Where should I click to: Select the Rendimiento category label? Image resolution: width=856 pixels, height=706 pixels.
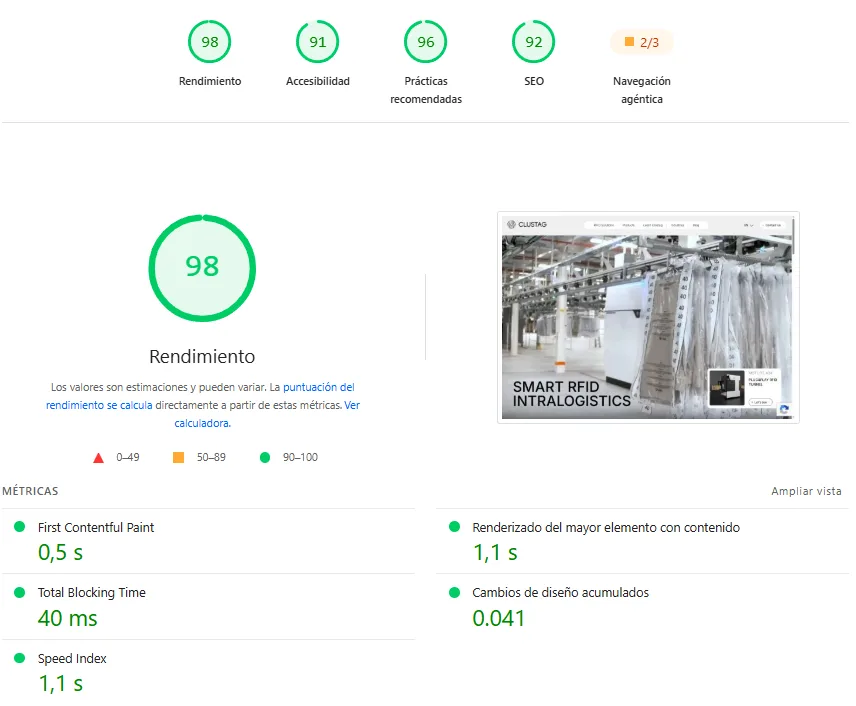(210, 81)
